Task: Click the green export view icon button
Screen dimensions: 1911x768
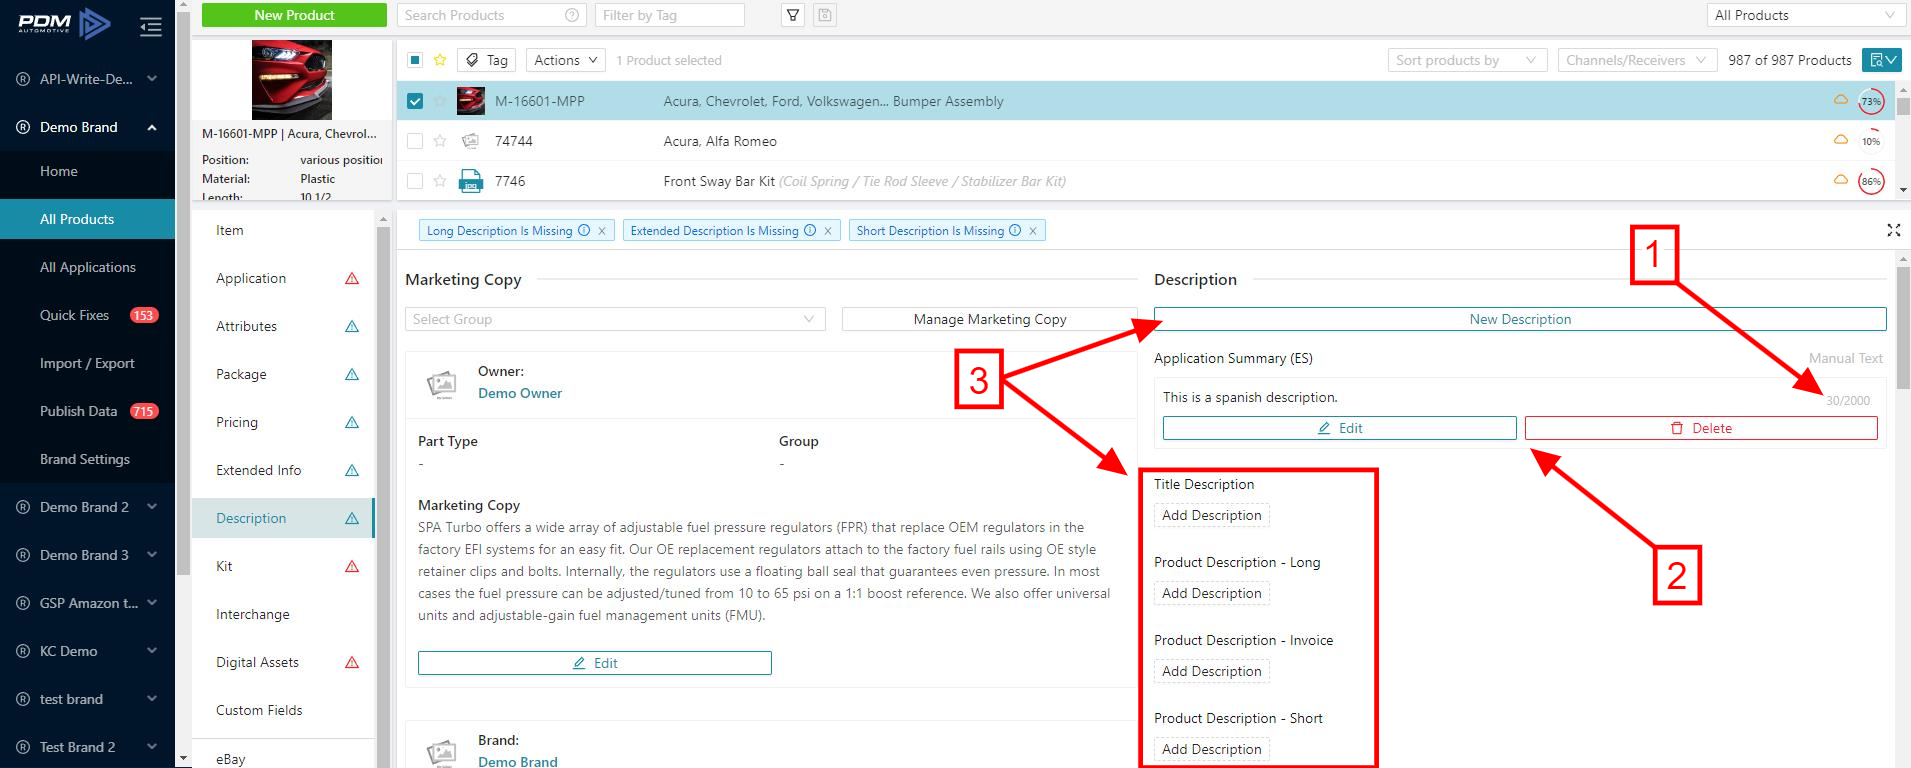Action: point(1881,60)
